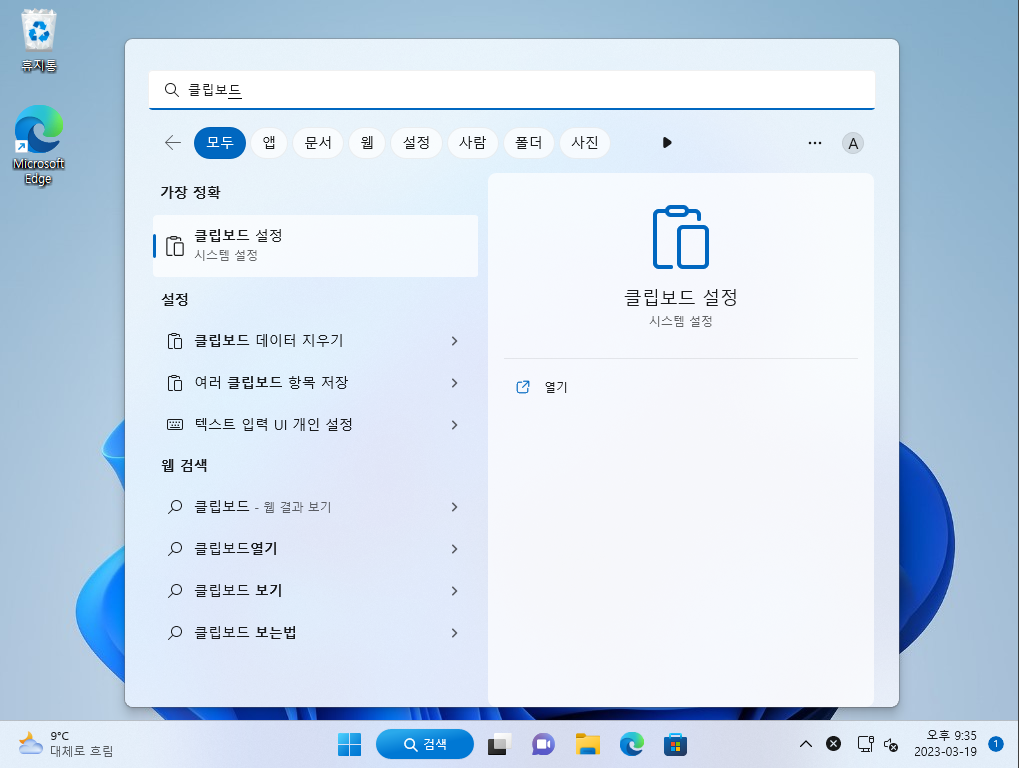The width and height of the screenshot is (1019, 768).
Task: Expand chevron for 클립보드 보는법 suggestion
Action: click(454, 633)
